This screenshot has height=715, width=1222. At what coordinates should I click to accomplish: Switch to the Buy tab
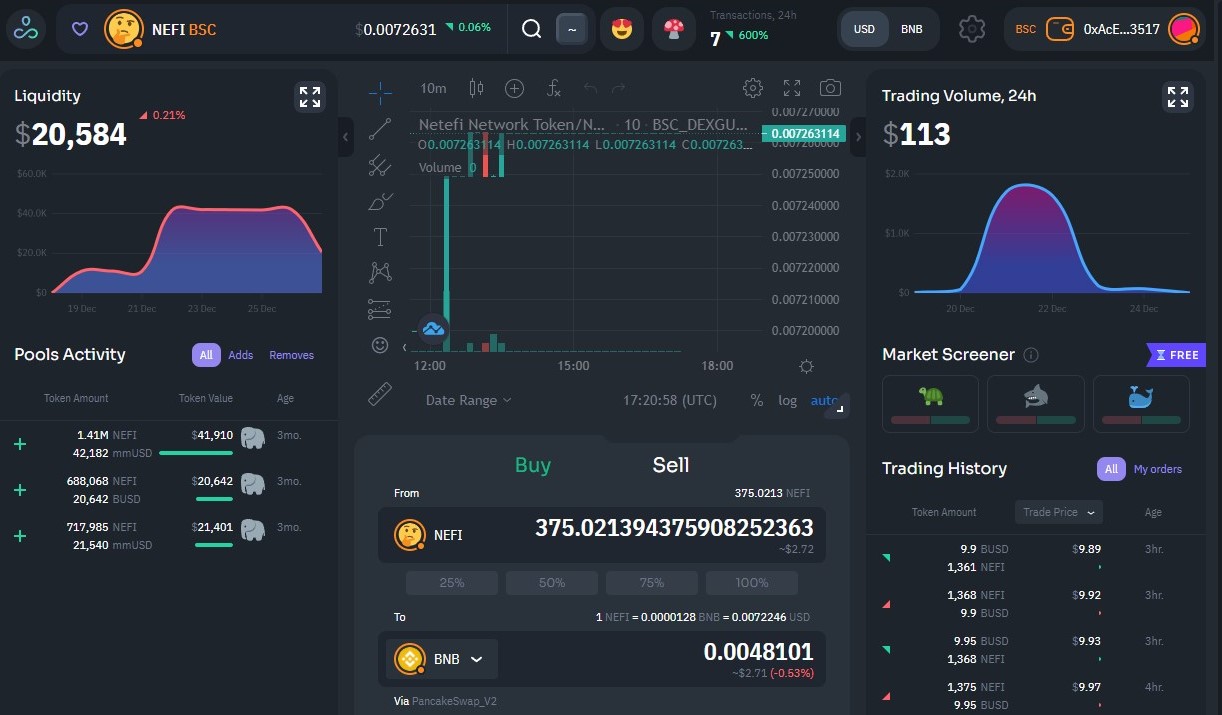533,465
